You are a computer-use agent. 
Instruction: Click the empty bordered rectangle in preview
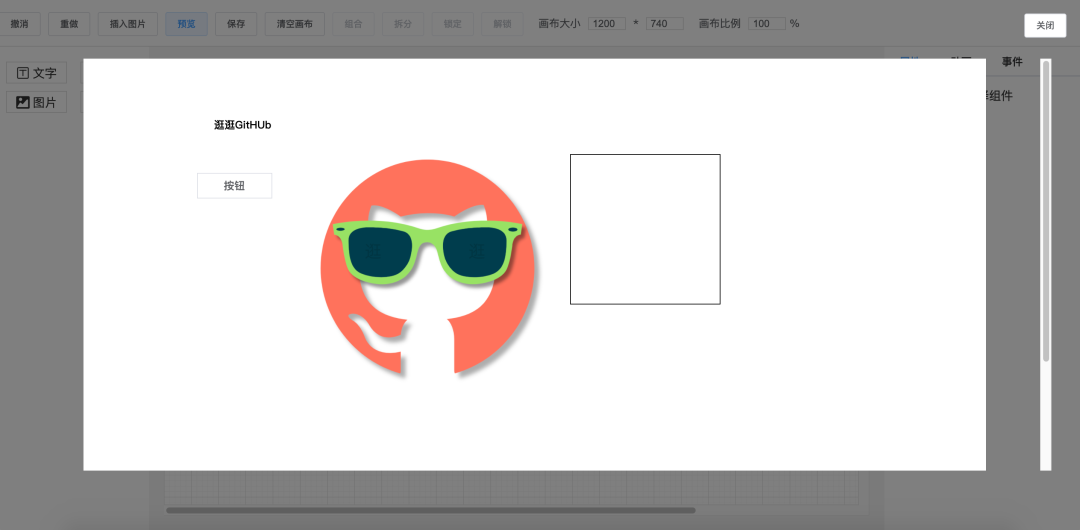645,229
